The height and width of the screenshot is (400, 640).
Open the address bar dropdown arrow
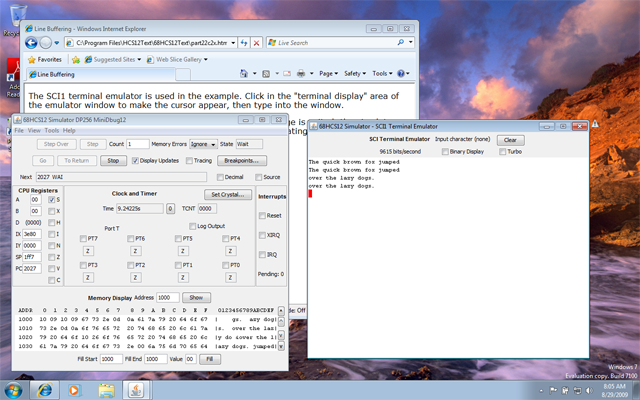tap(233, 42)
